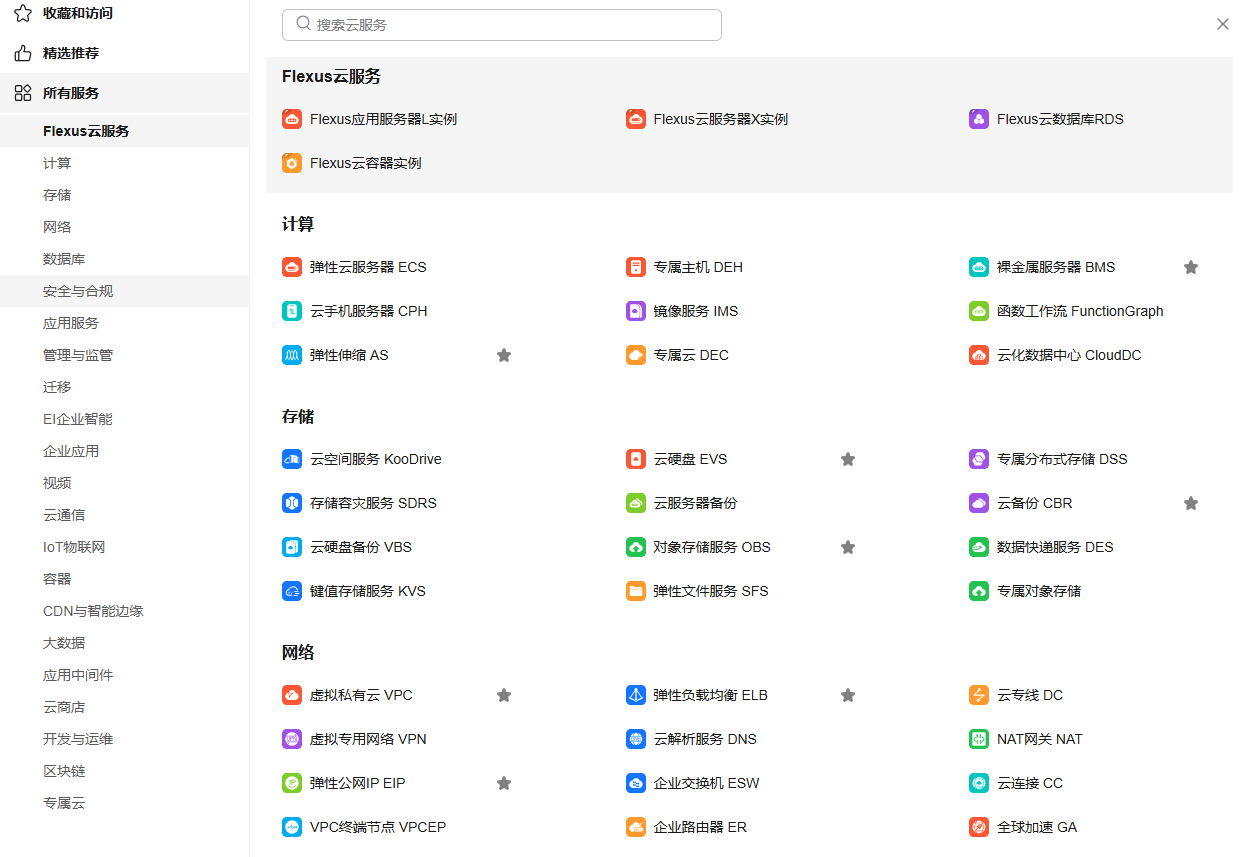Click the 对象存储服务 OBS icon
Viewport: 1239px width, 857px height.
(636, 547)
